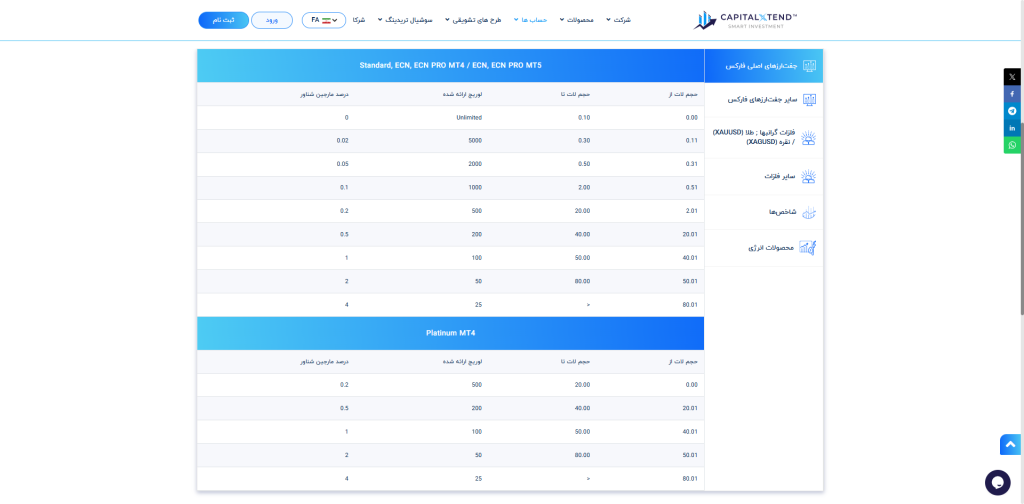
Task: Open the FA language dropdown
Action: point(324,20)
